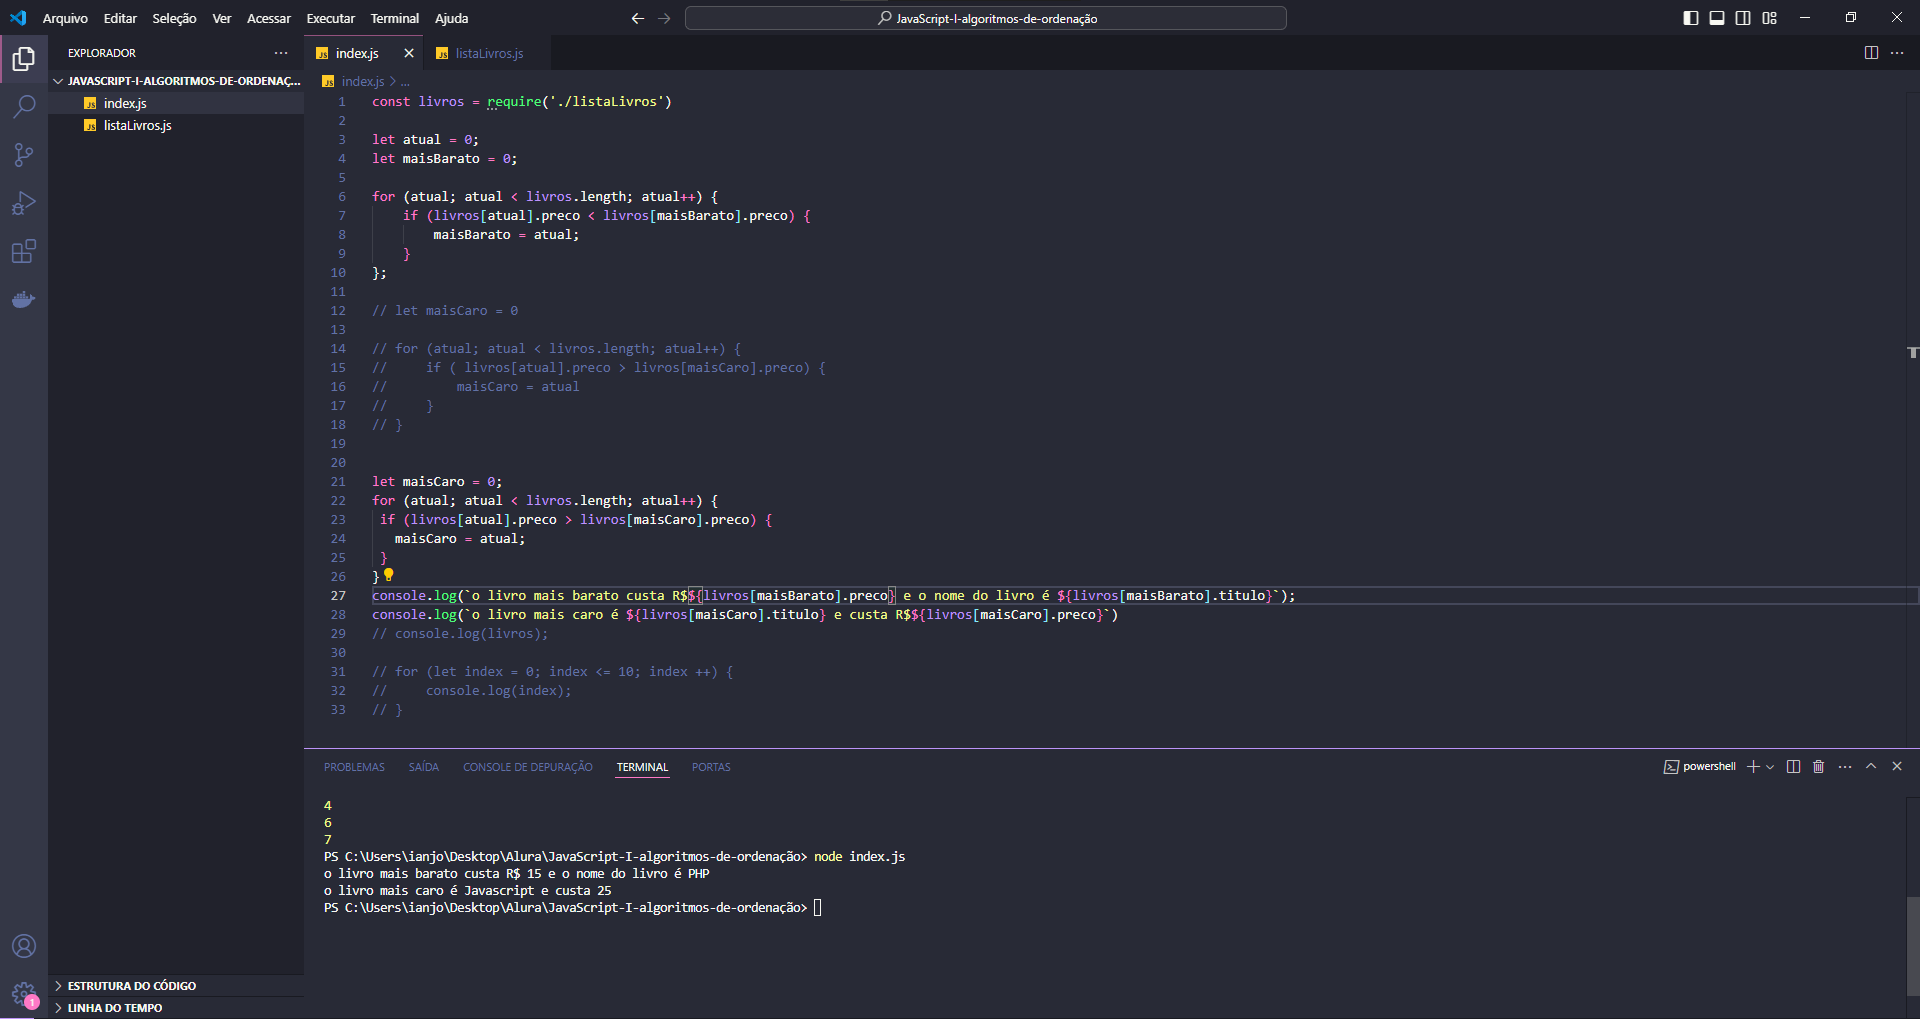Image resolution: width=1920 pixels, height=1019 pixels.
Task: Open the Seleção menu
Action: pos(174,18)
